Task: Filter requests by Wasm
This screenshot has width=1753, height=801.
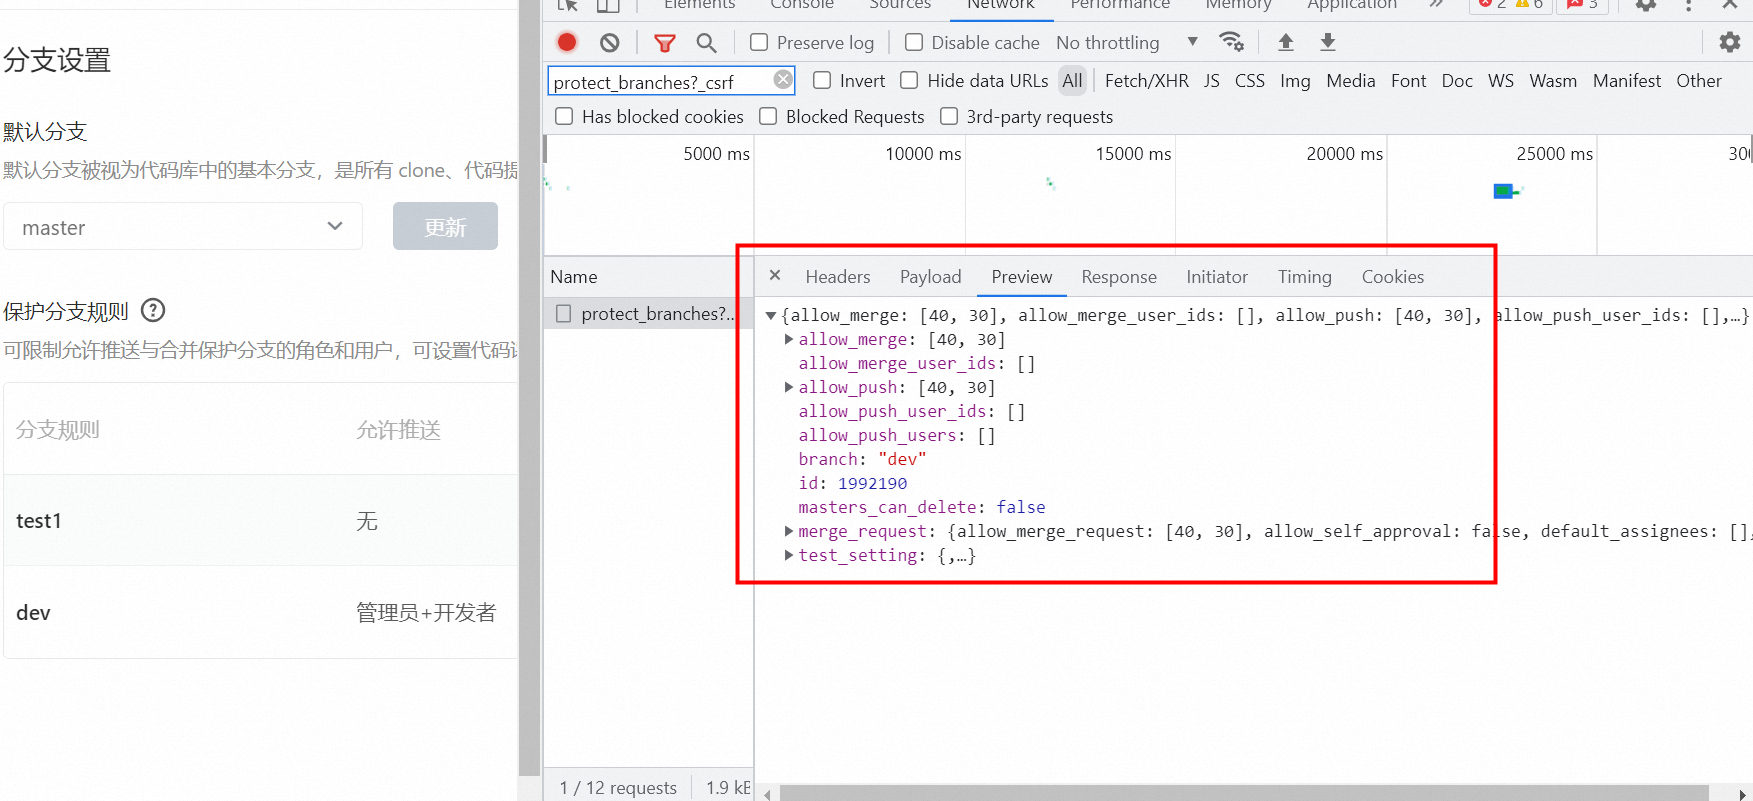Action: (1553, 80)
